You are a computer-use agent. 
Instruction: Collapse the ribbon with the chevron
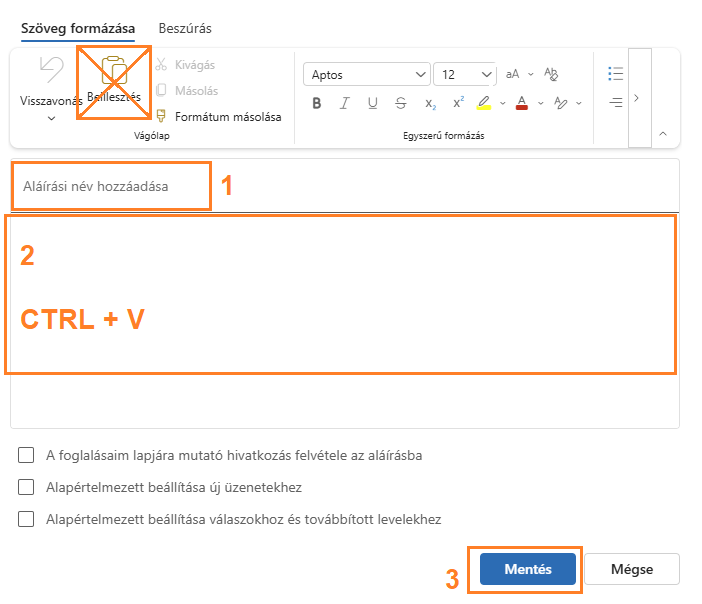(x=662, y=134)
